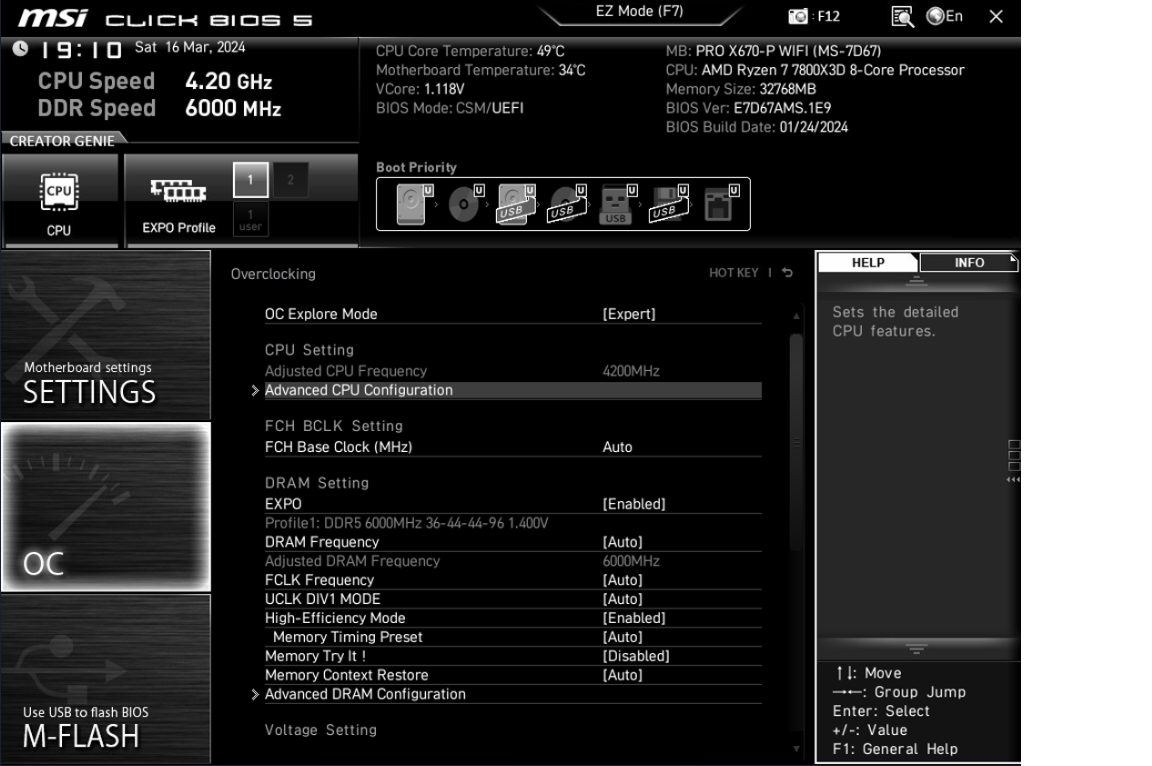1152x766 pixels.
Task: Switch to the INFO tab
Action: (968, 262)
